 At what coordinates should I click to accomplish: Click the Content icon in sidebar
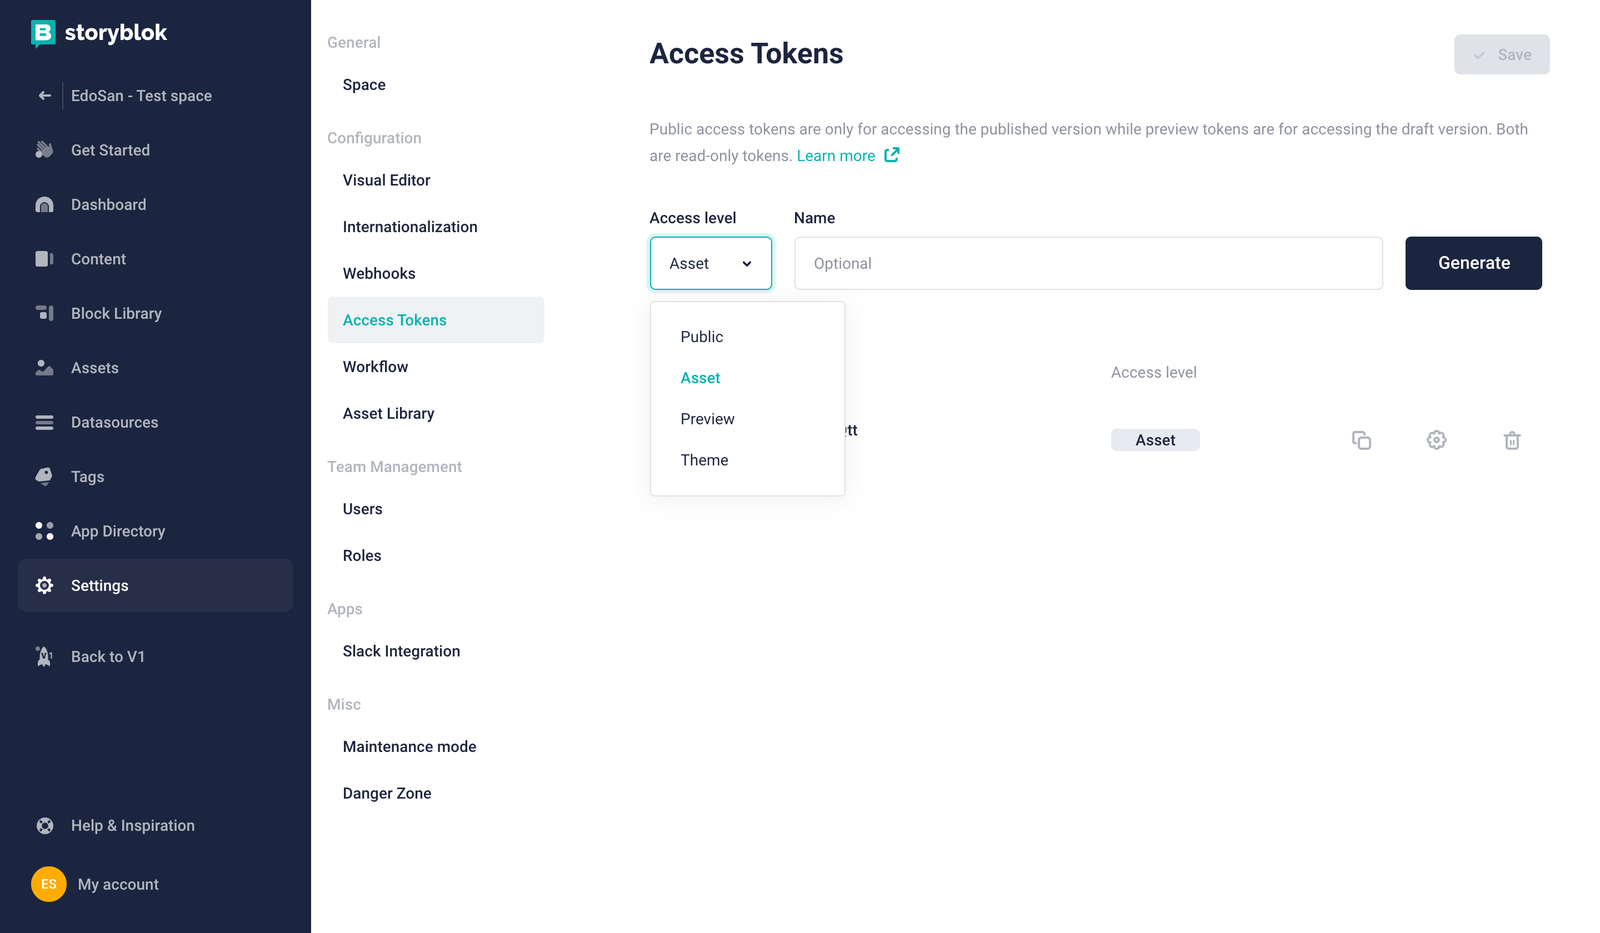click(x=44, y=259)
